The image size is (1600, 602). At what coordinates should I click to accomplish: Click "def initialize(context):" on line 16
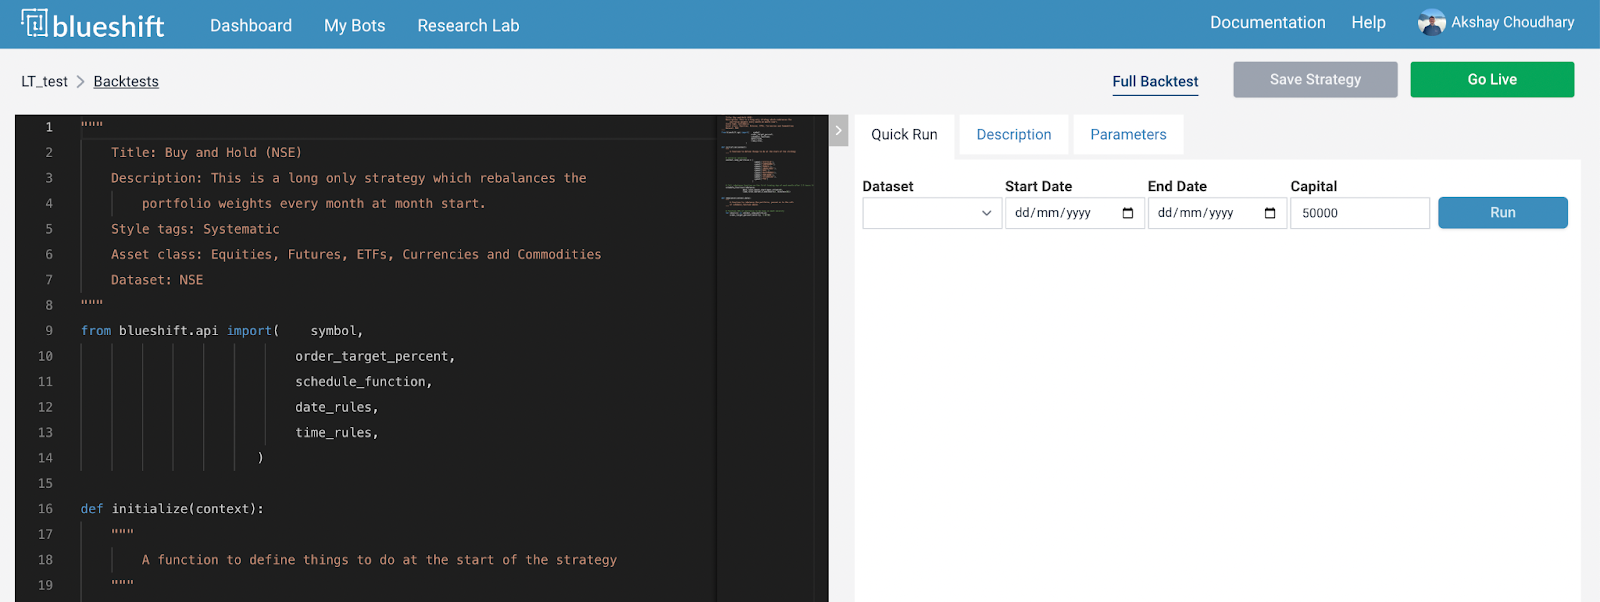(x=172, y=509)
